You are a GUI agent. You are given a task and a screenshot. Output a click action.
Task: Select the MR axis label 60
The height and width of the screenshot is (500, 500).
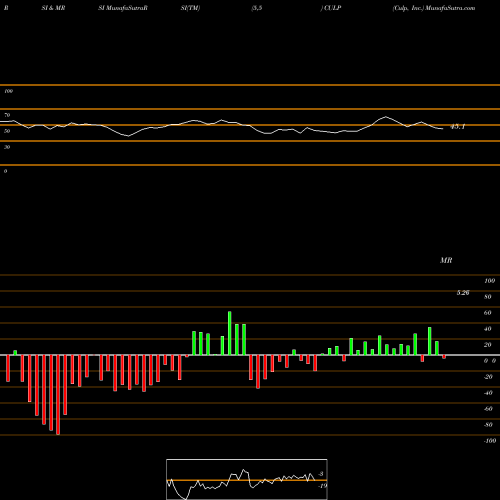pos(488,313)
